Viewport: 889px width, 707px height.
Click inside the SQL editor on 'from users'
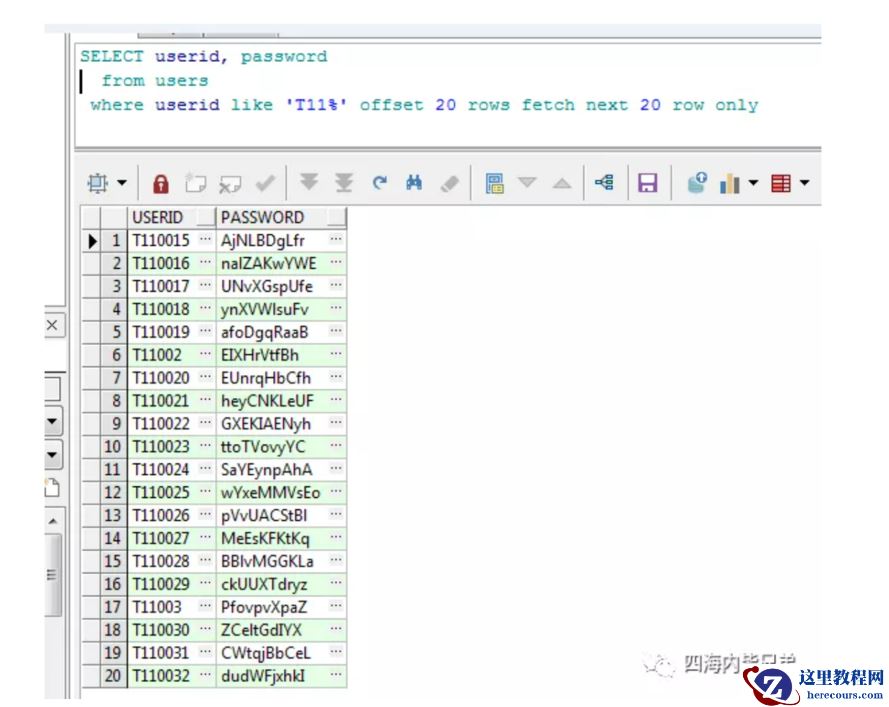point(155,81)
